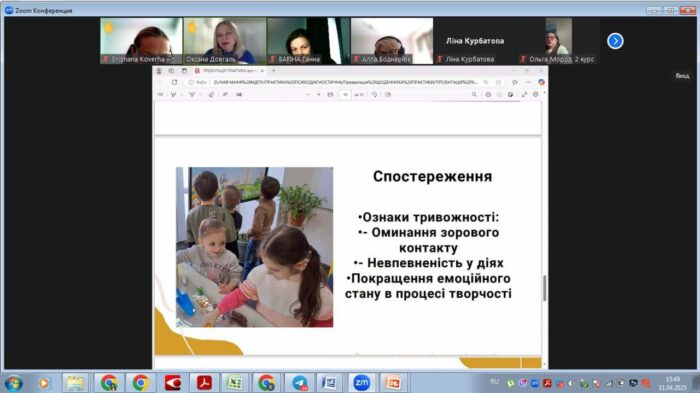Open the PDF viewer settings gear
The height and width of the screenshot is (393, 700).
click(535, 95)
